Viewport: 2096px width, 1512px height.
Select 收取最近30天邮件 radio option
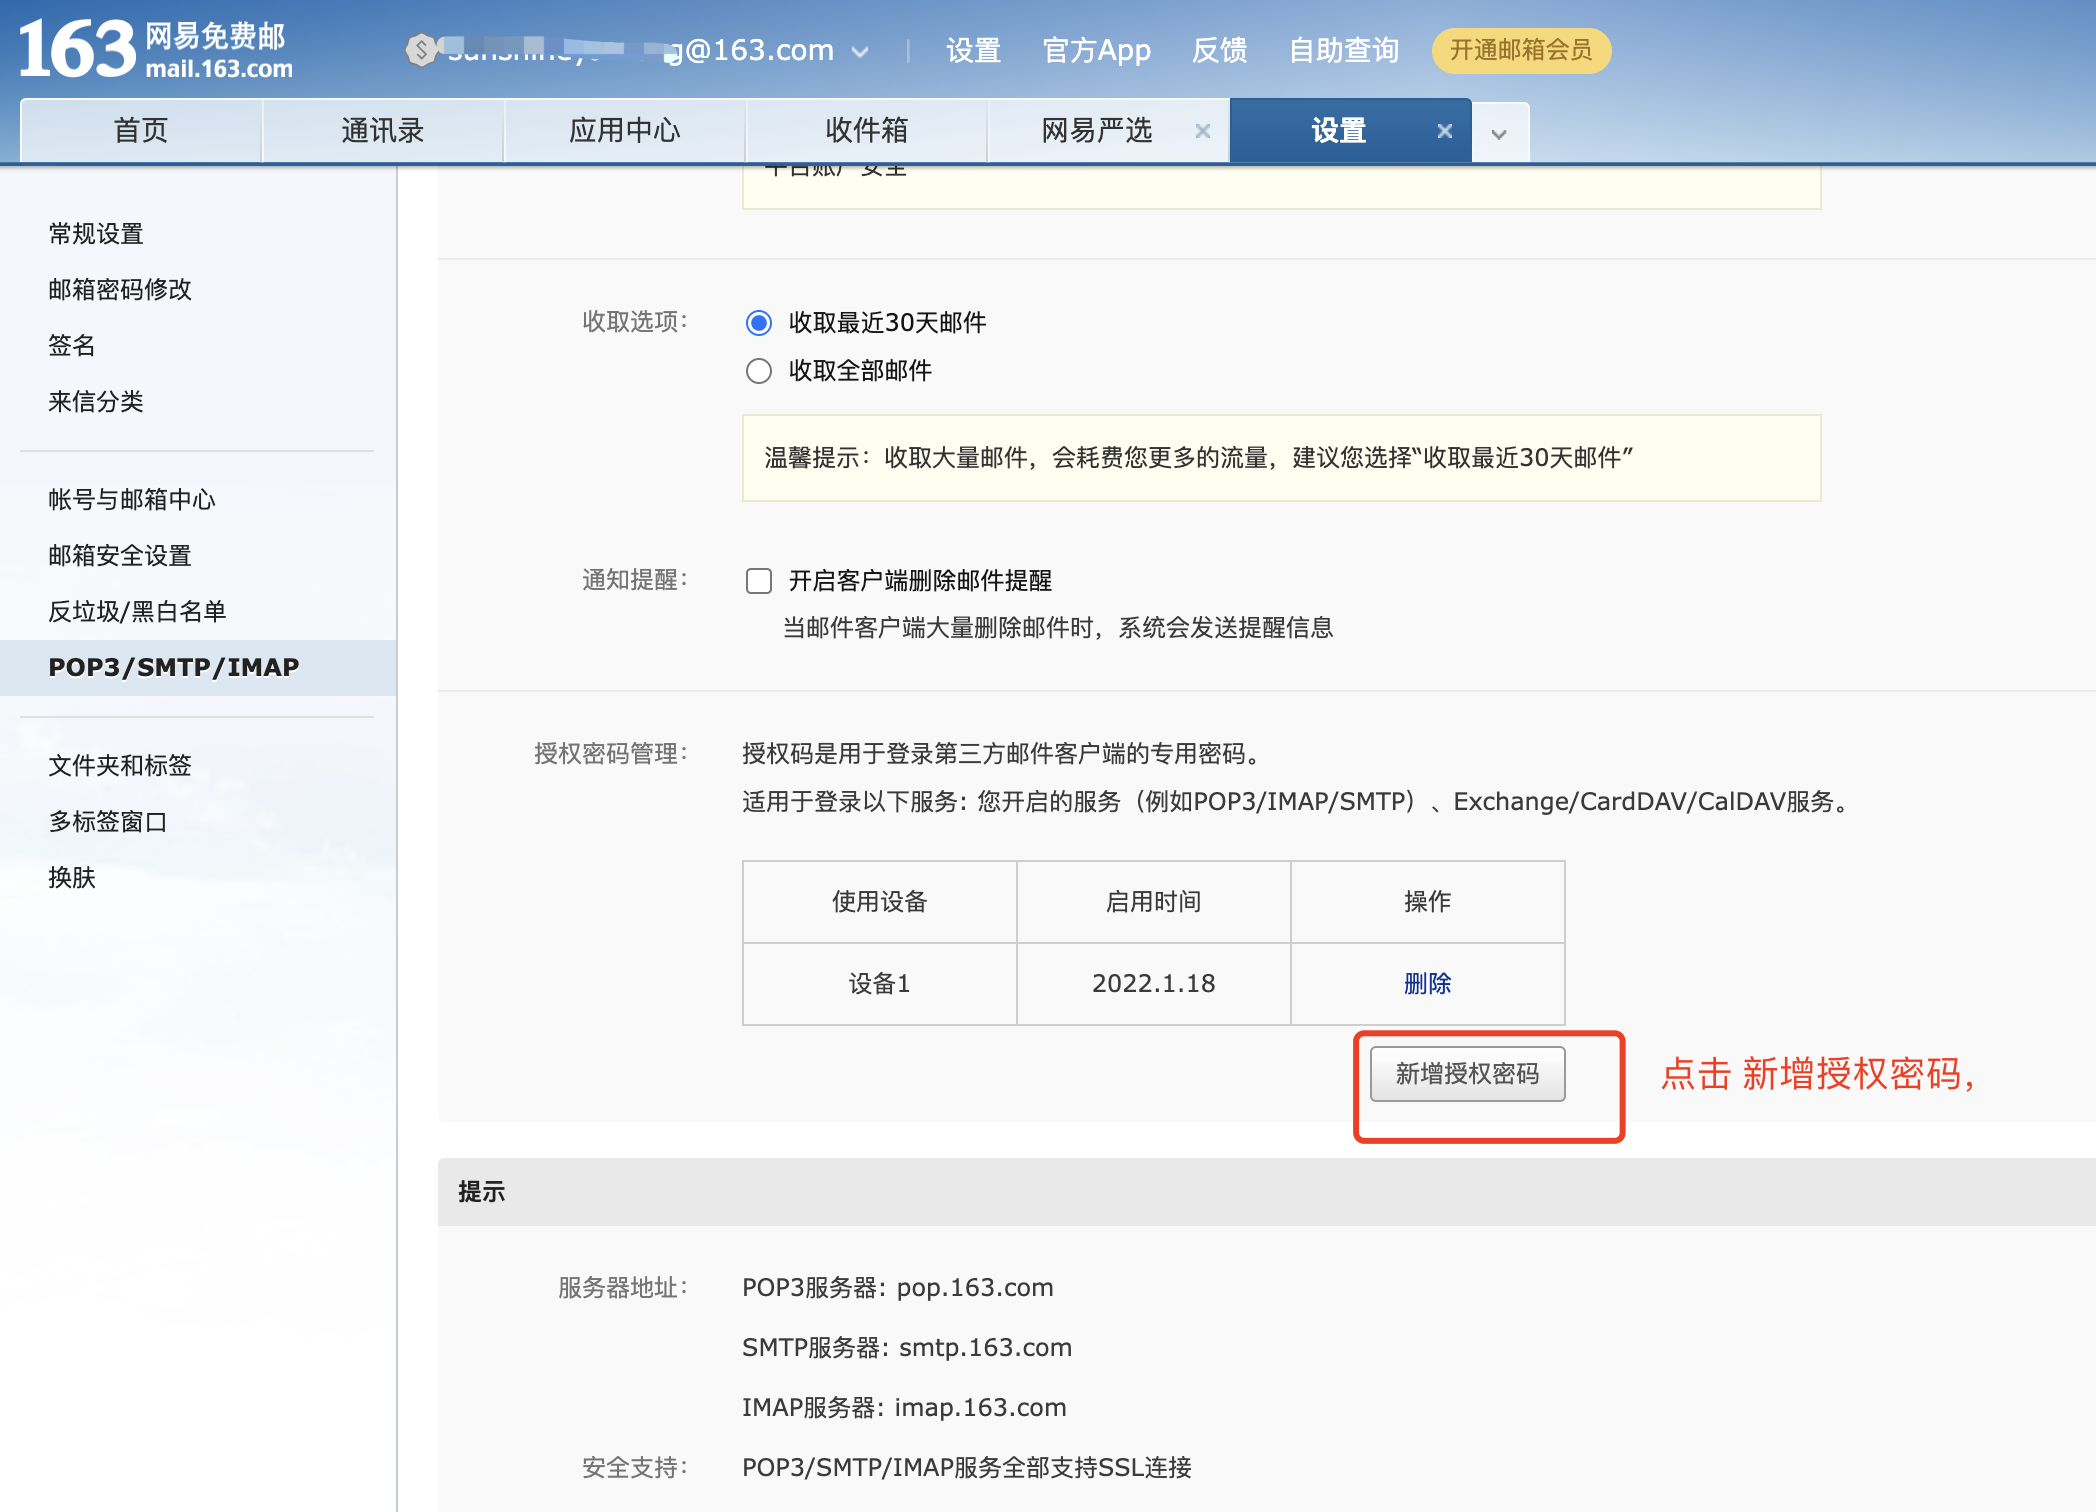point(759,323)
